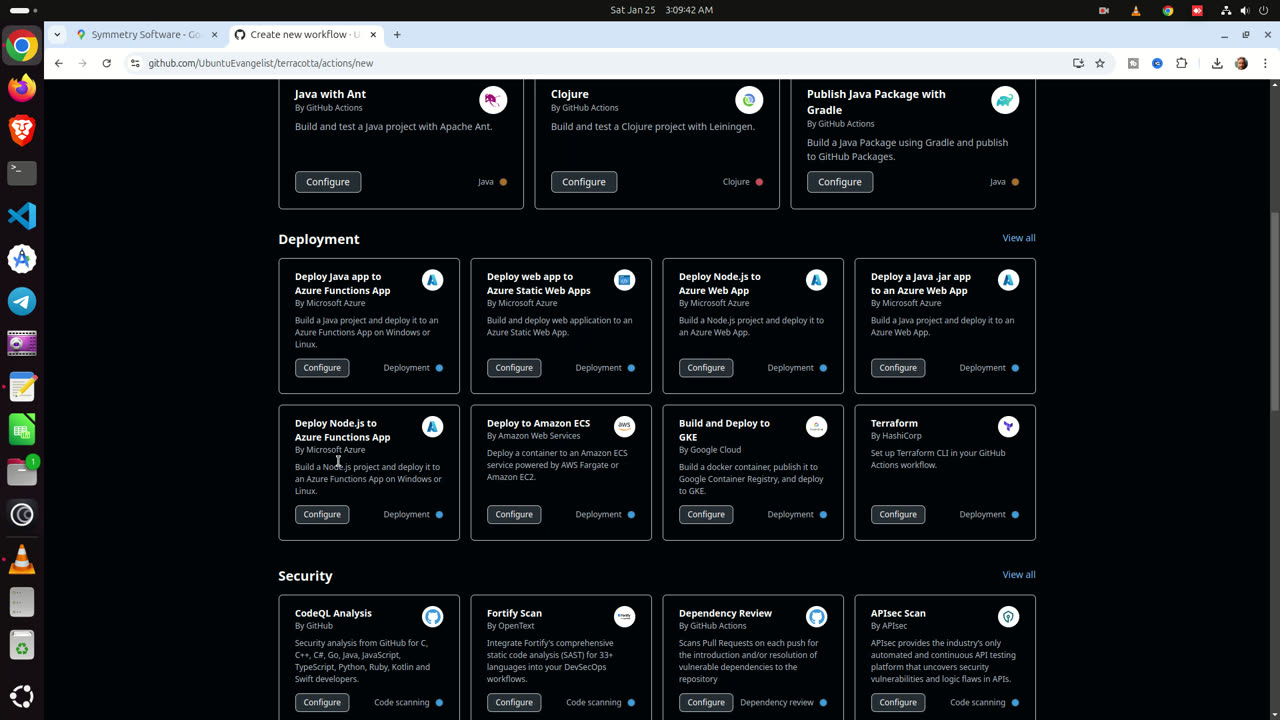Open the system volume indicator

pyautogui.click(x=1245, y=10)
